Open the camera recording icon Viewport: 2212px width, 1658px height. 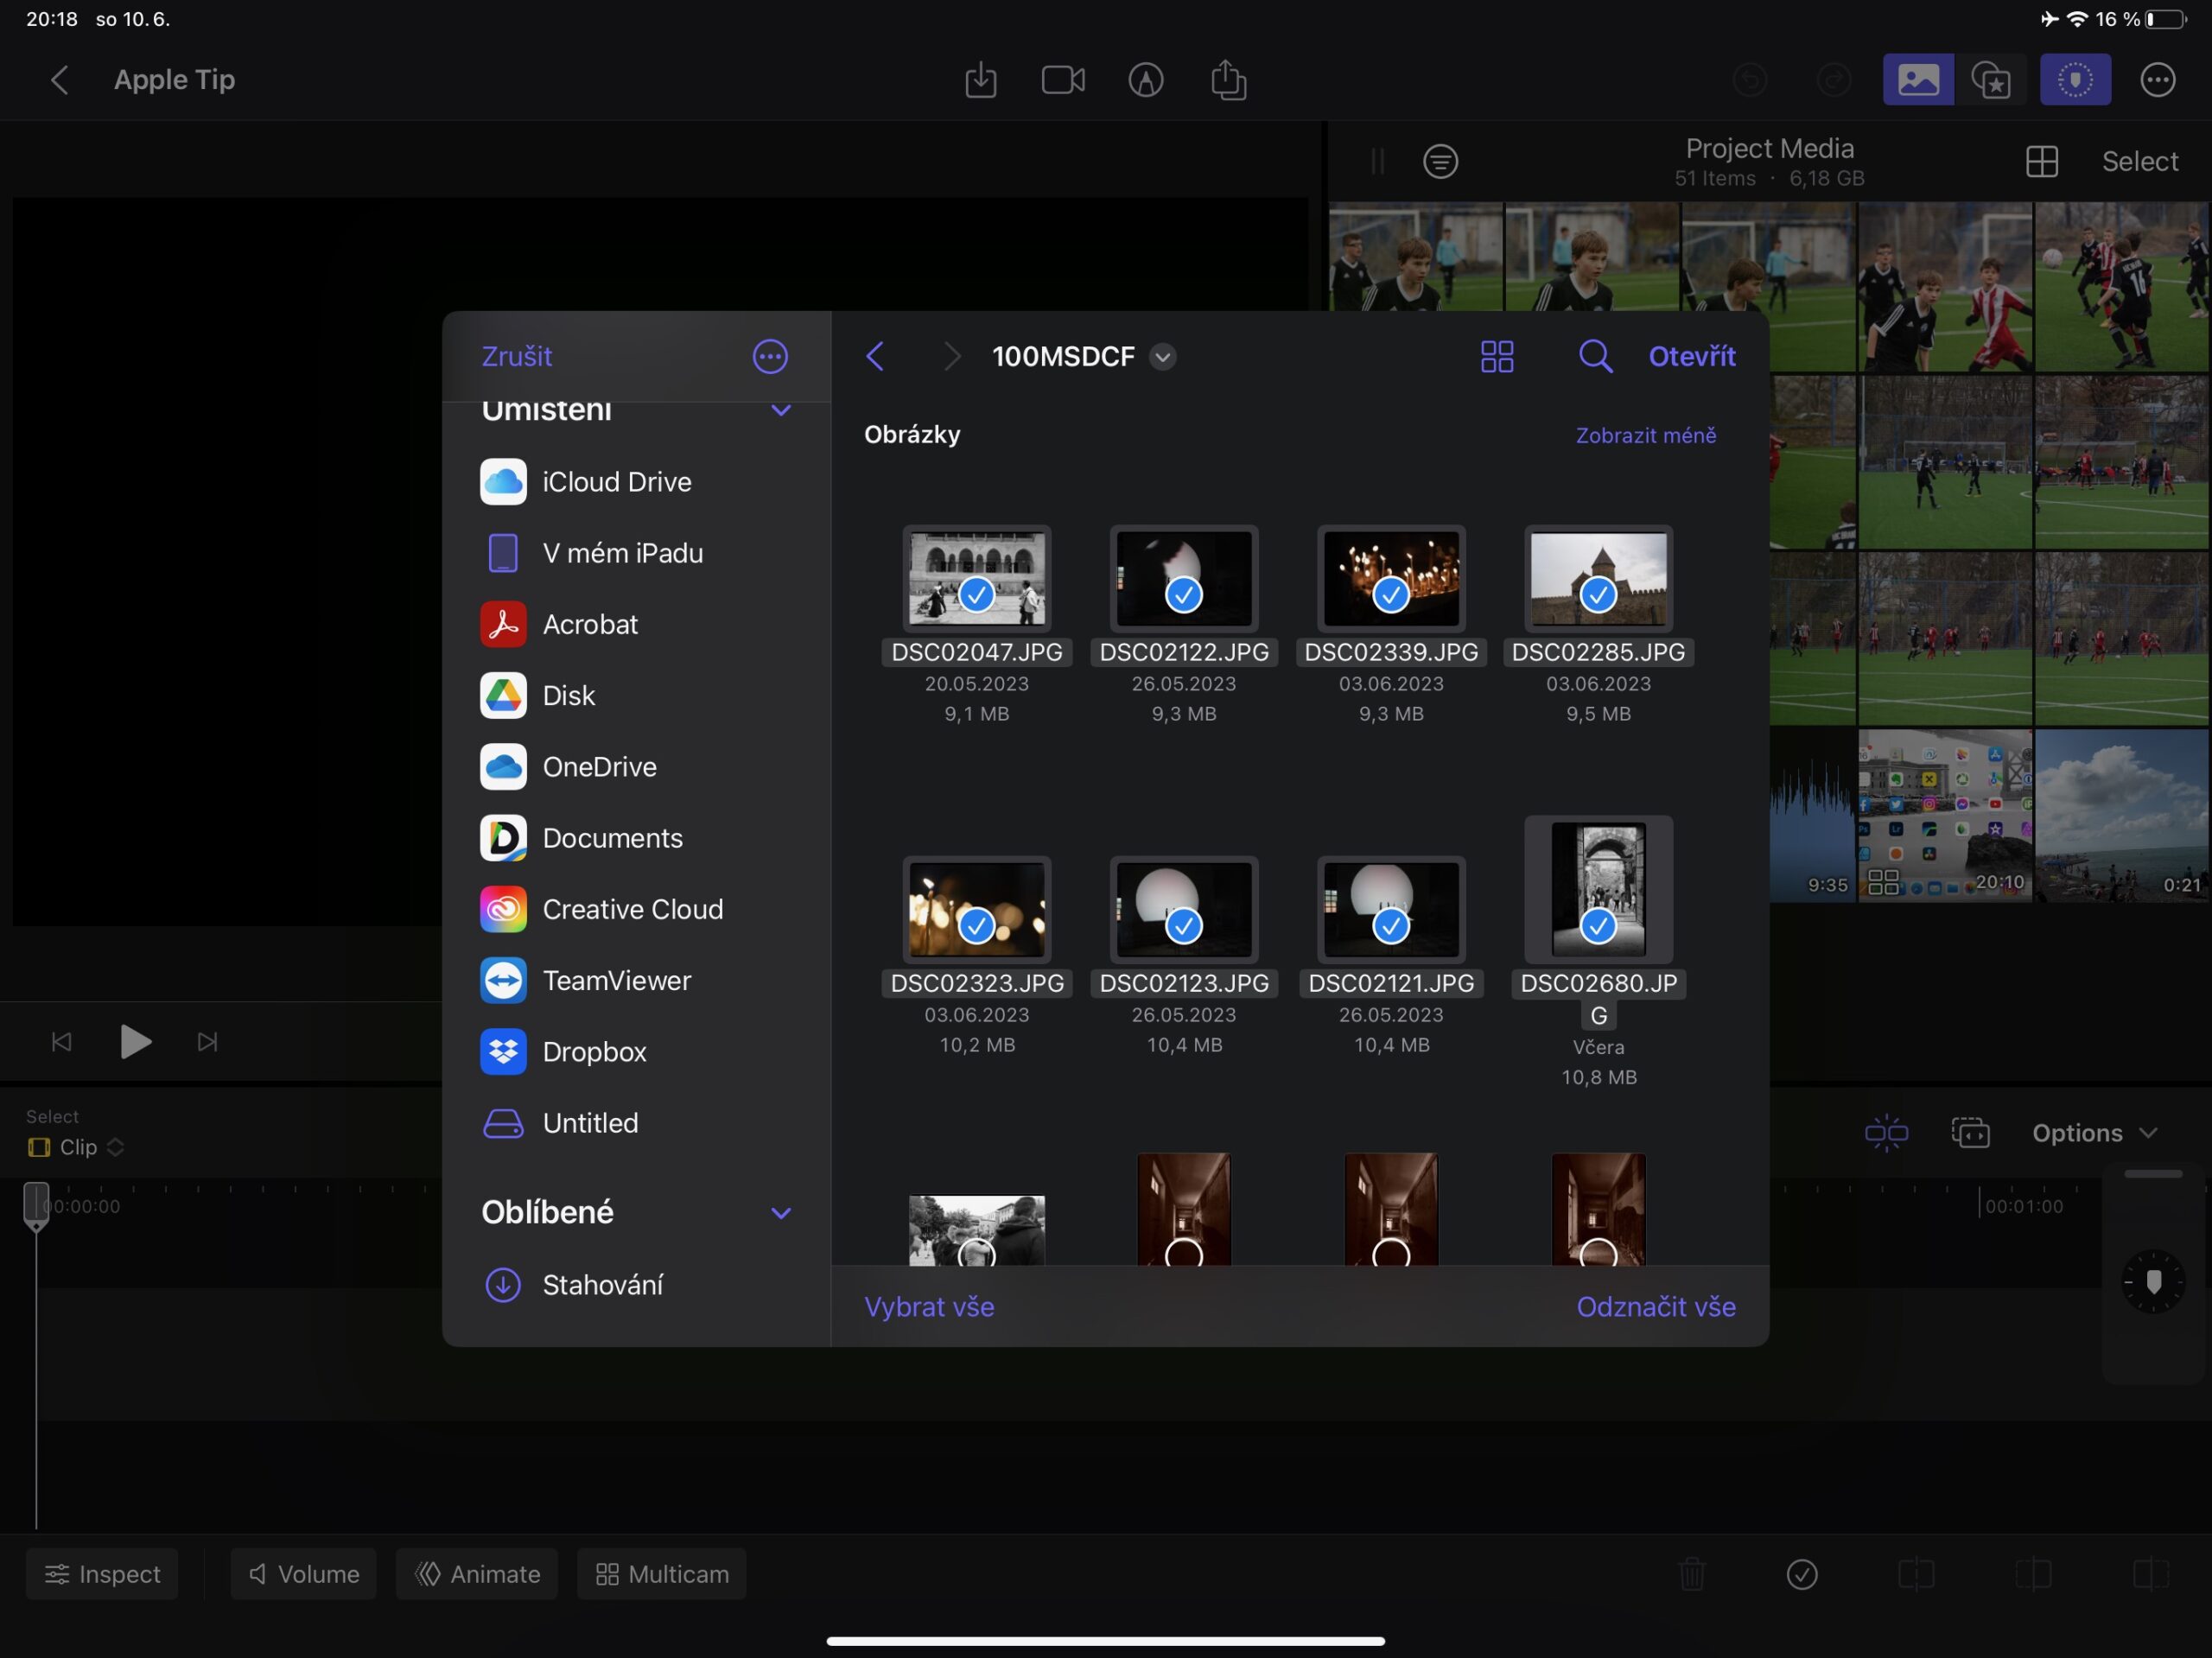coord(1062,80)
